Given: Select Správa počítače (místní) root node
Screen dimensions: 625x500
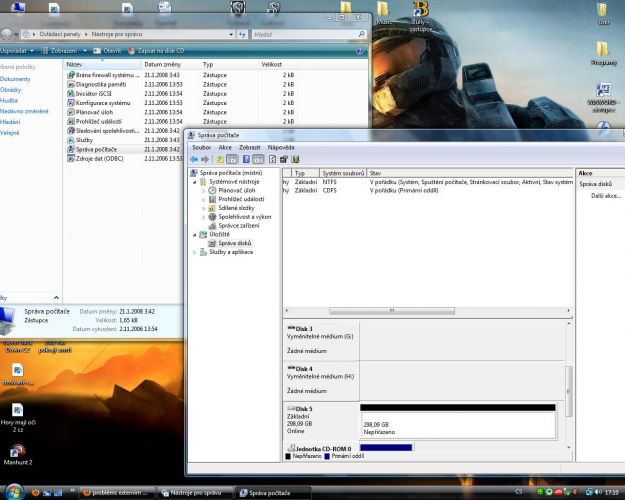Looking at the screenshot, I should [x=231, y=173].
